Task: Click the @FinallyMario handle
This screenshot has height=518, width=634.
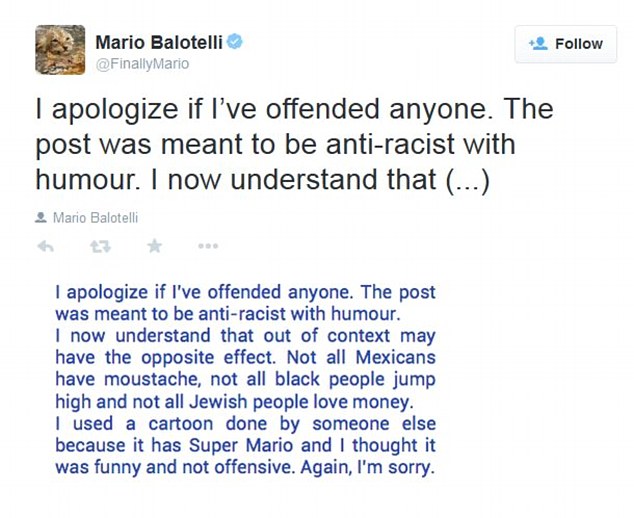Action: (142, 63)
